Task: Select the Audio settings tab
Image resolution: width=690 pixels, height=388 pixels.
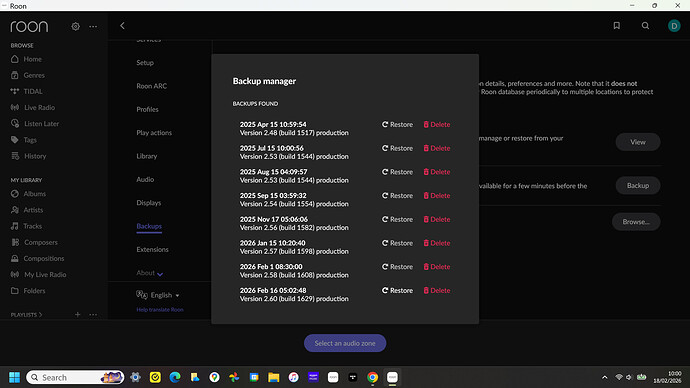Action: (145, 179)
